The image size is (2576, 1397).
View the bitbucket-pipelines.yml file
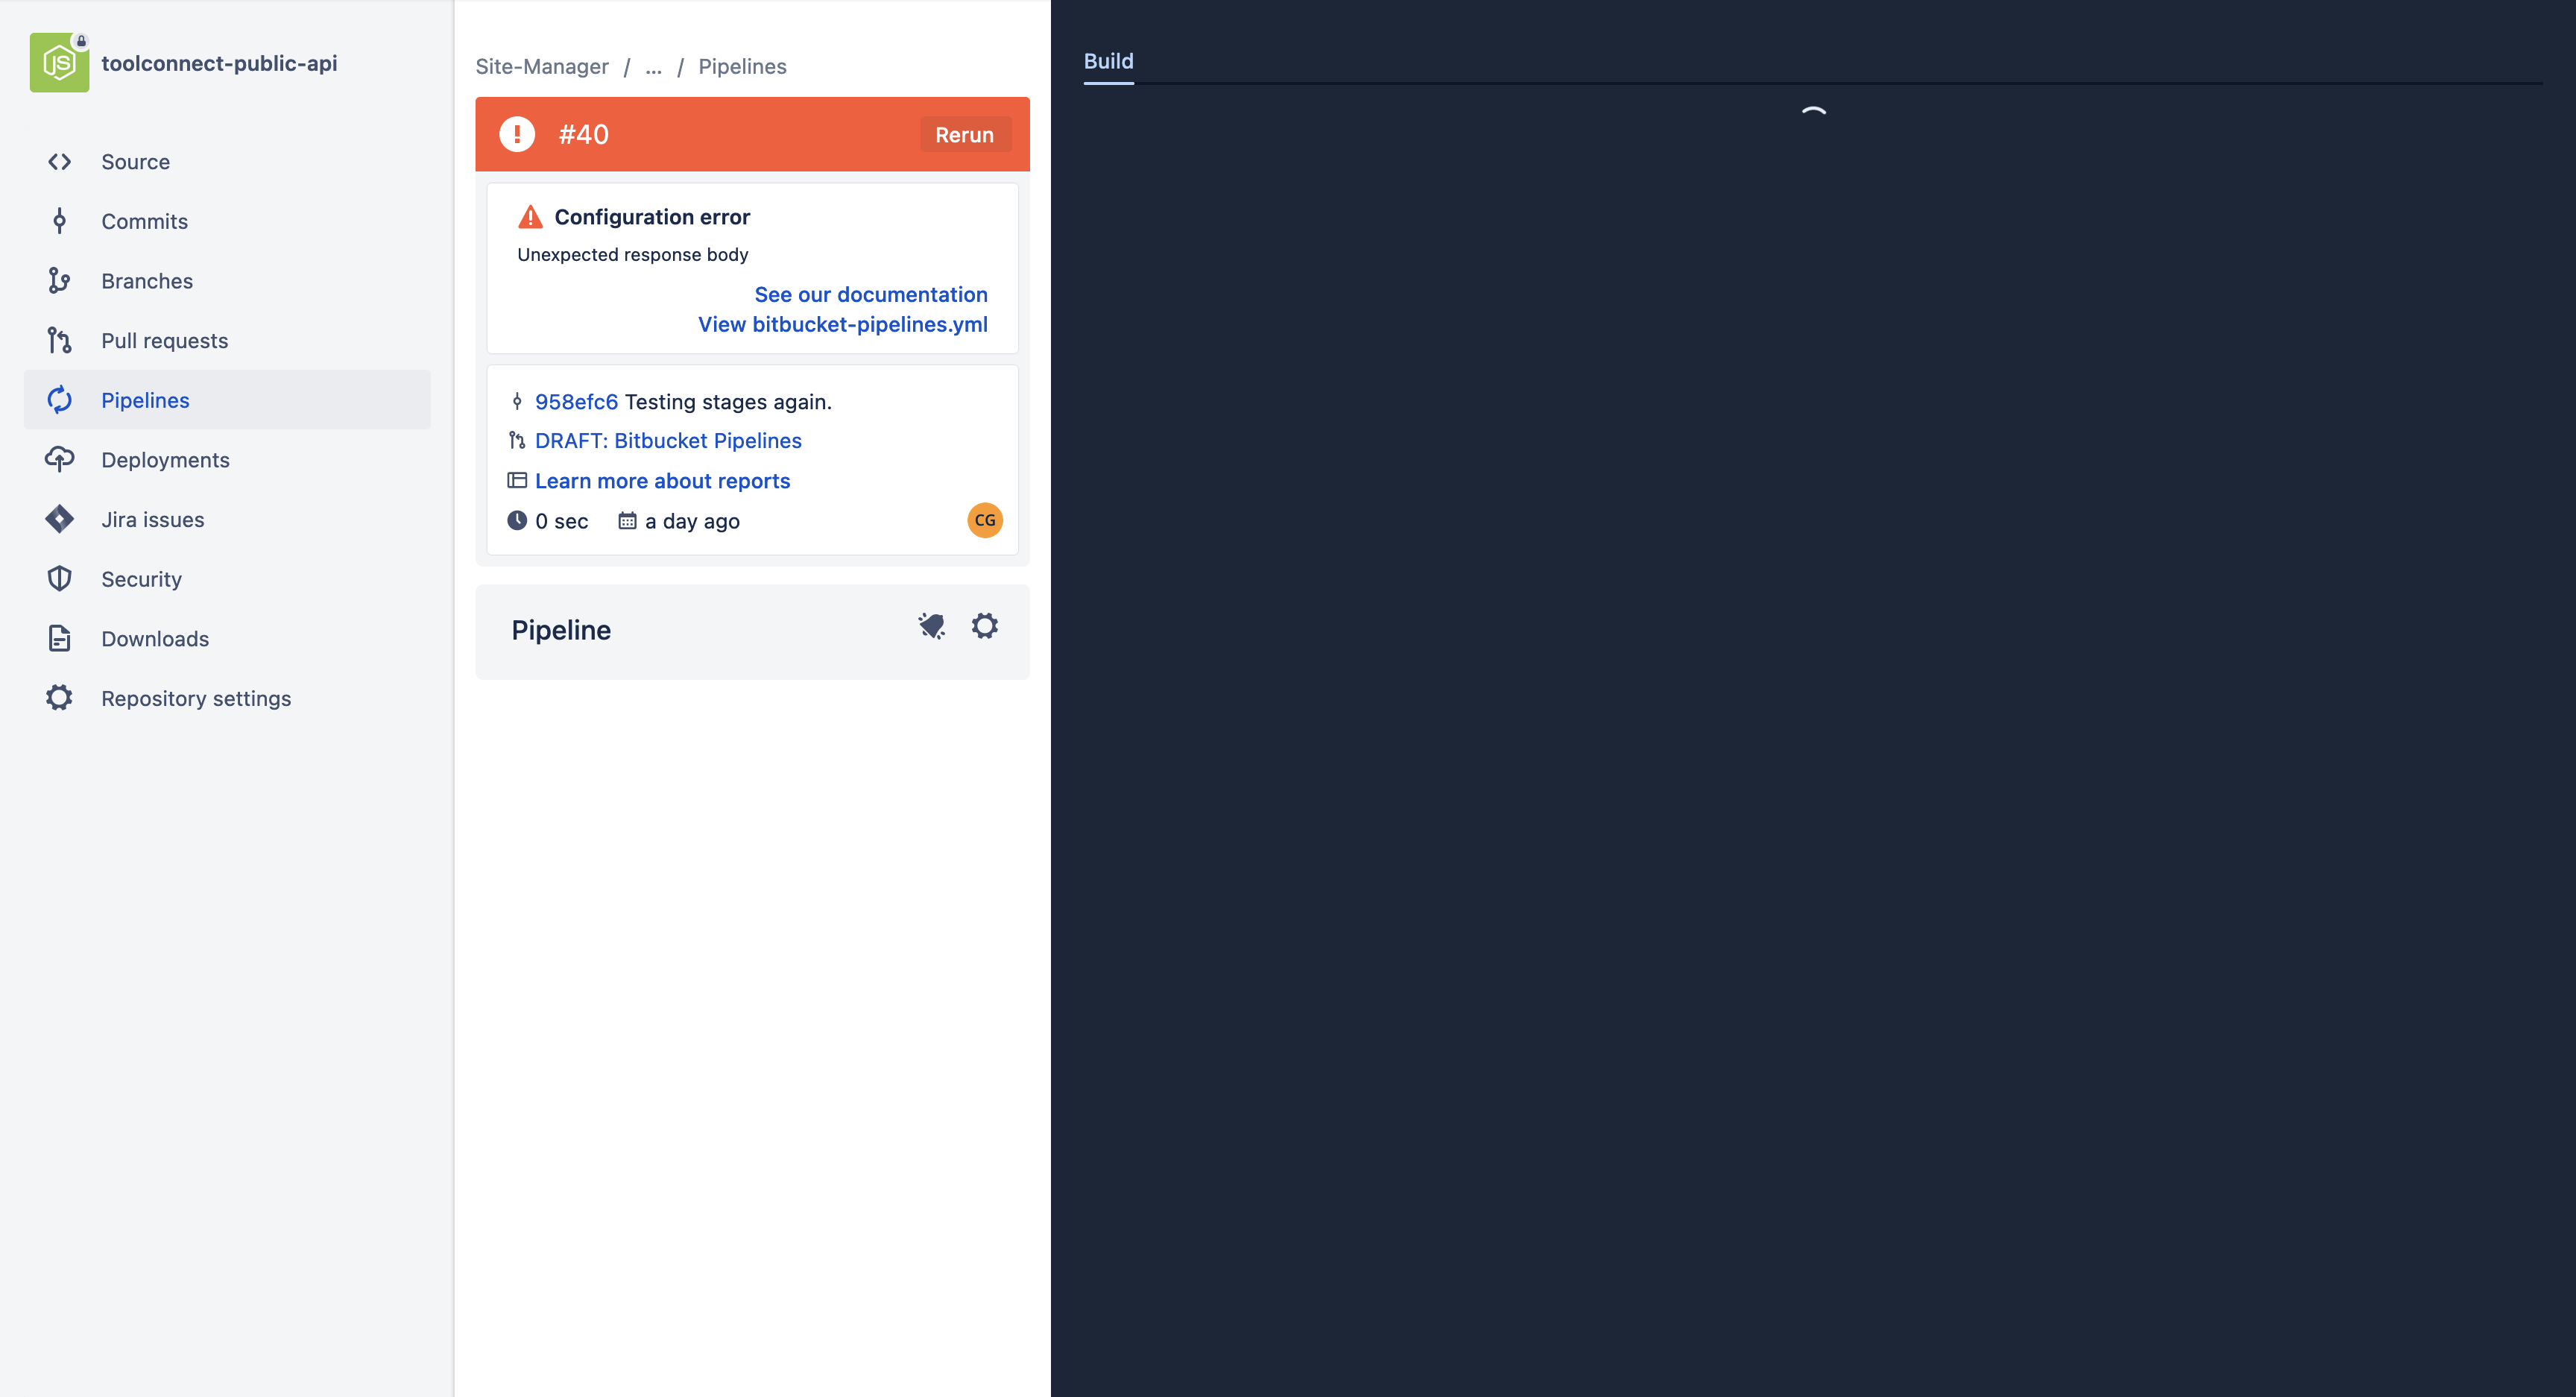pos(842,324)
